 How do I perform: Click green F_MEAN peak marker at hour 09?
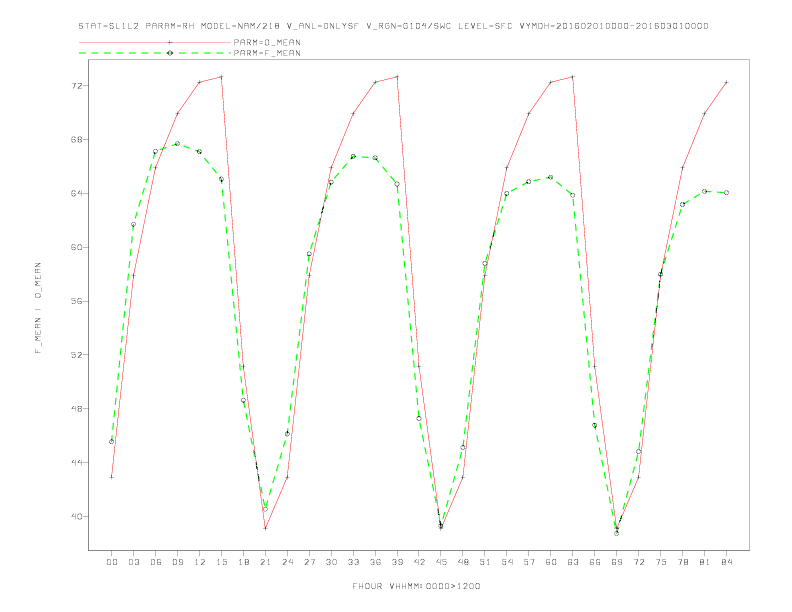(x=177, y=144)
